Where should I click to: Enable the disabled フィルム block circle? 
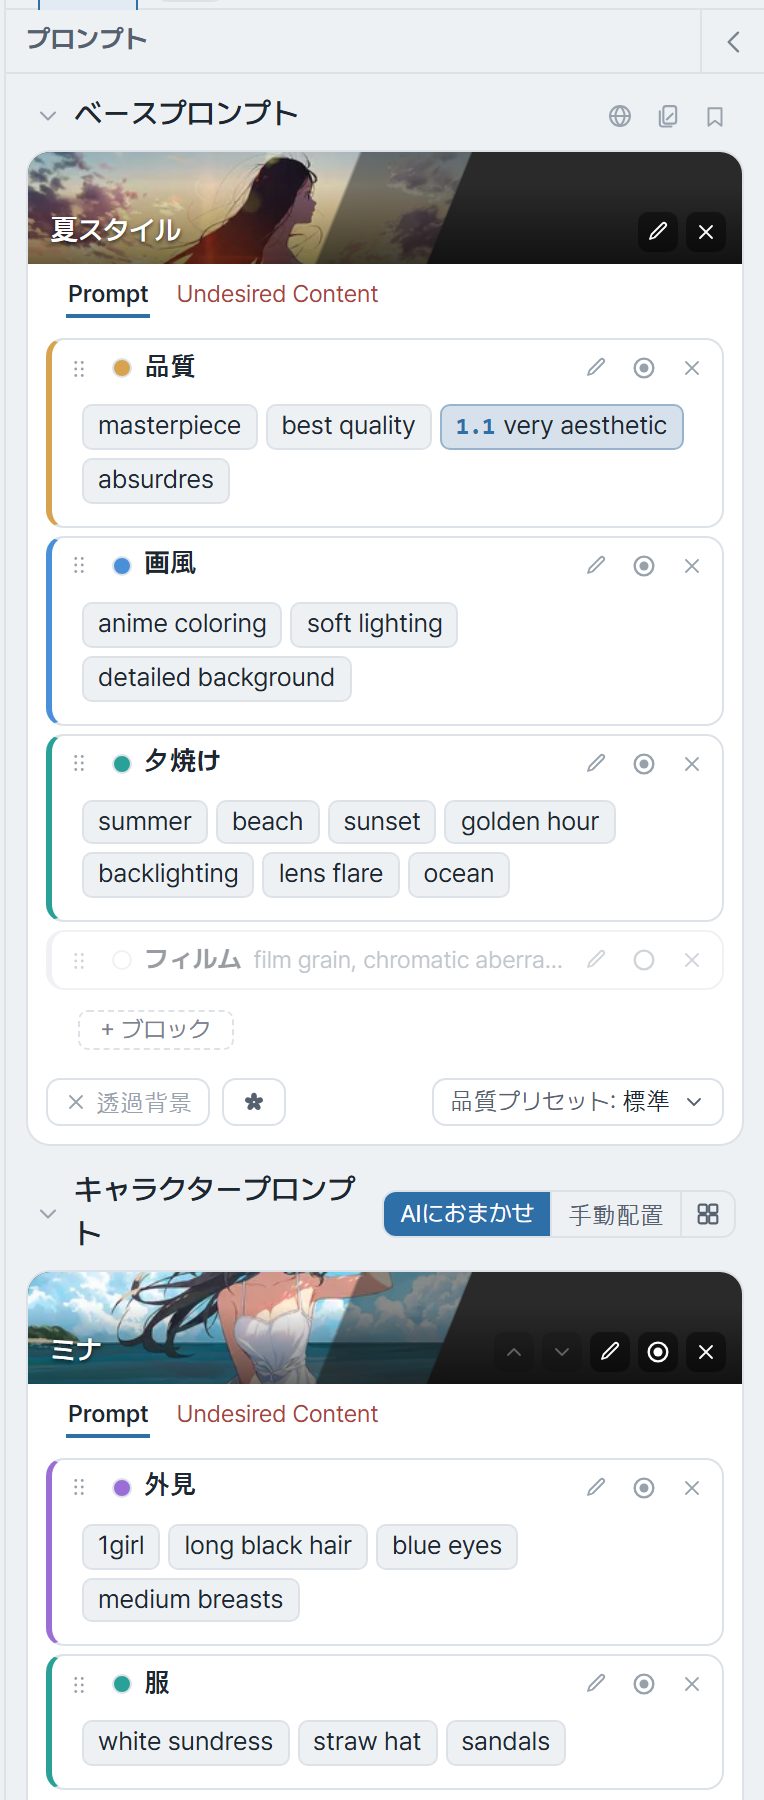coord(644,960)
